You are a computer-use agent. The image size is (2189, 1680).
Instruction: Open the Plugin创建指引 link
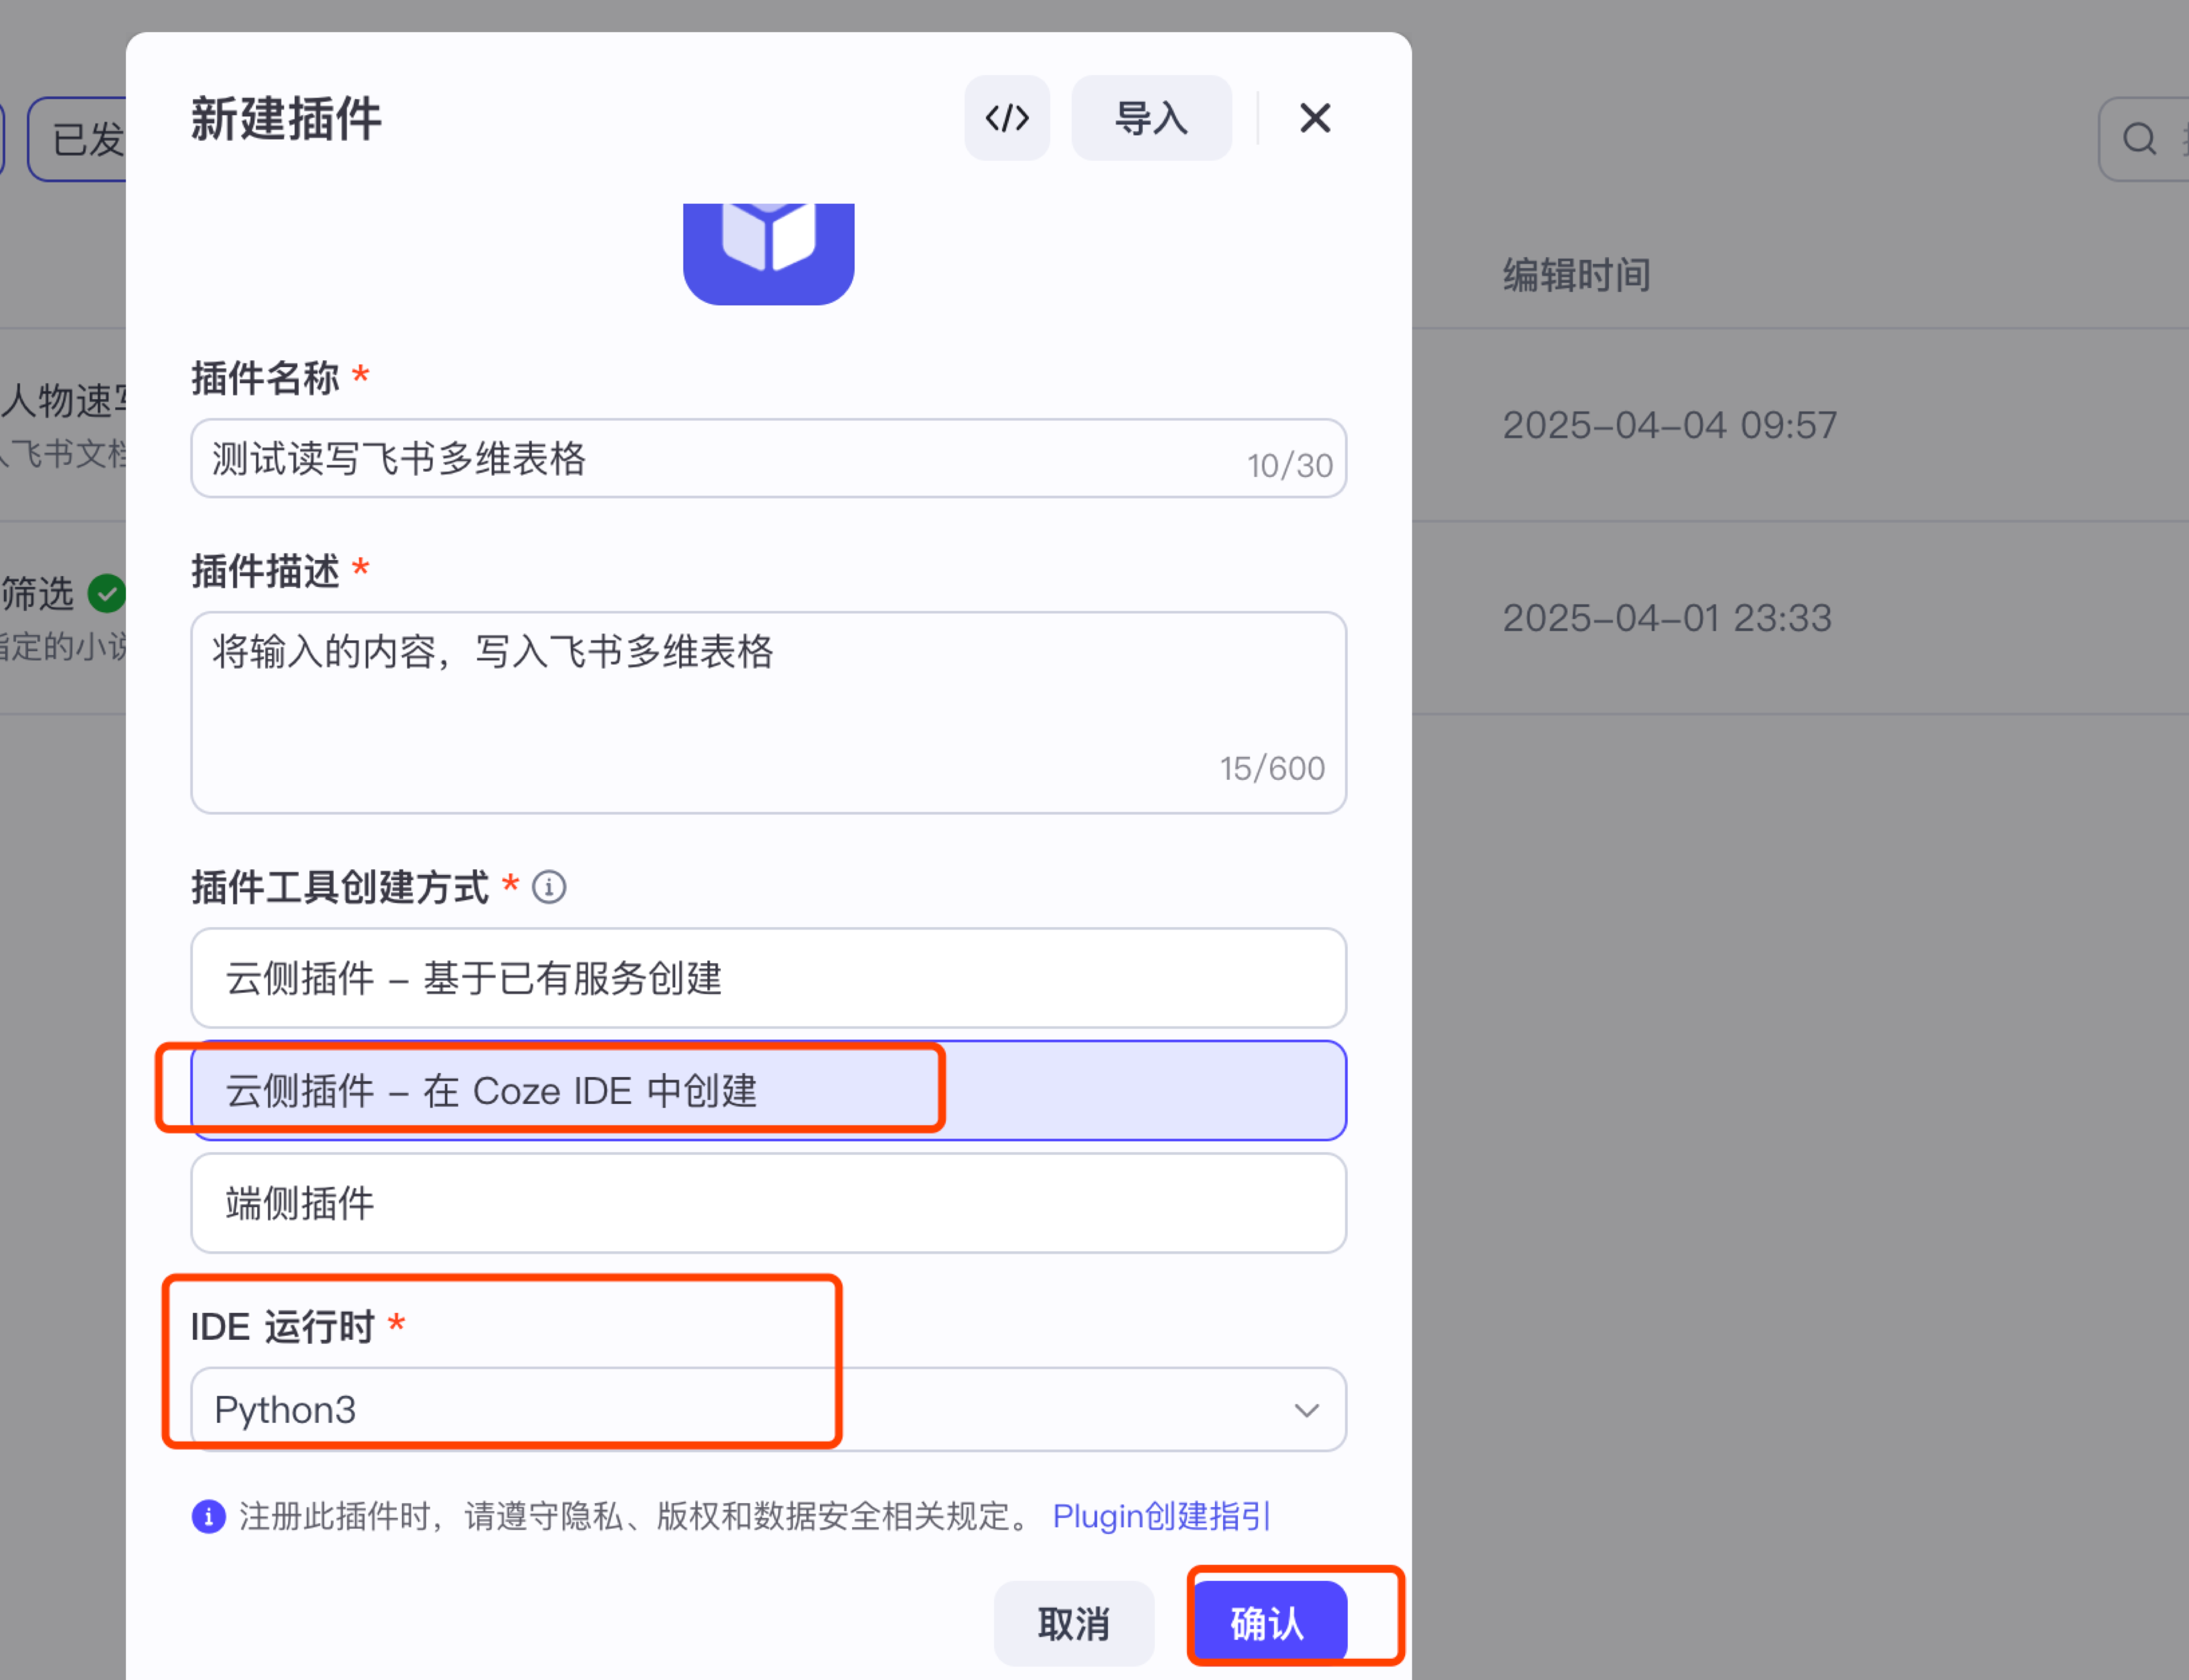tap(1161, 1516)
